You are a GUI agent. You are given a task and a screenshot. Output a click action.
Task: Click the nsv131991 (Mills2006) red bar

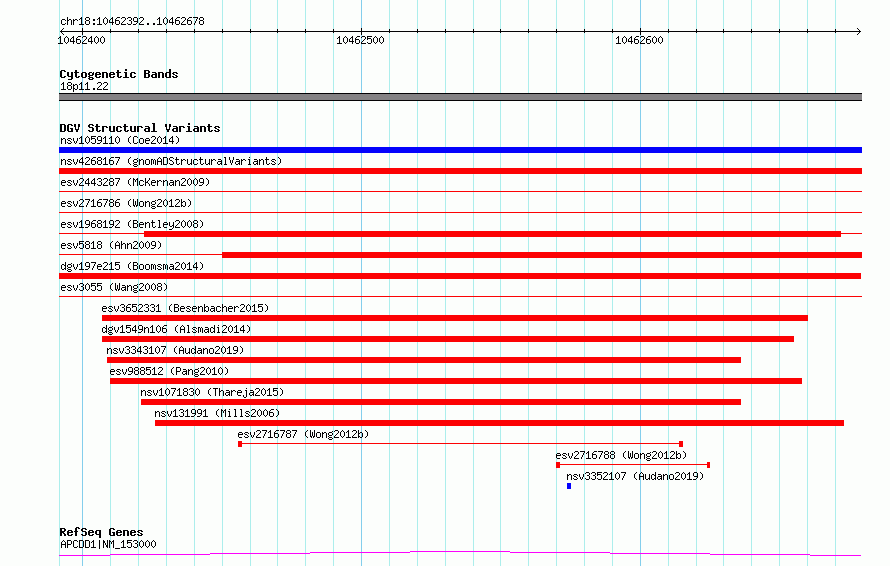coord(499,423)
